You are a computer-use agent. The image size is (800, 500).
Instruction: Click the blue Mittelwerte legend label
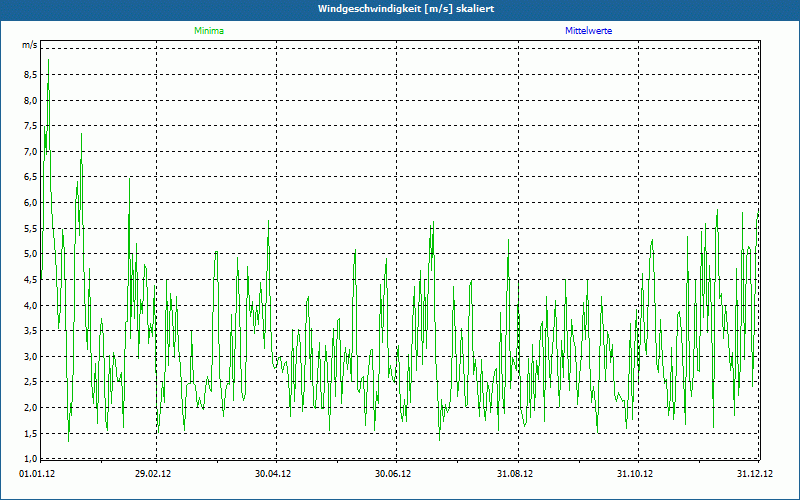click(x=588, y=31)
